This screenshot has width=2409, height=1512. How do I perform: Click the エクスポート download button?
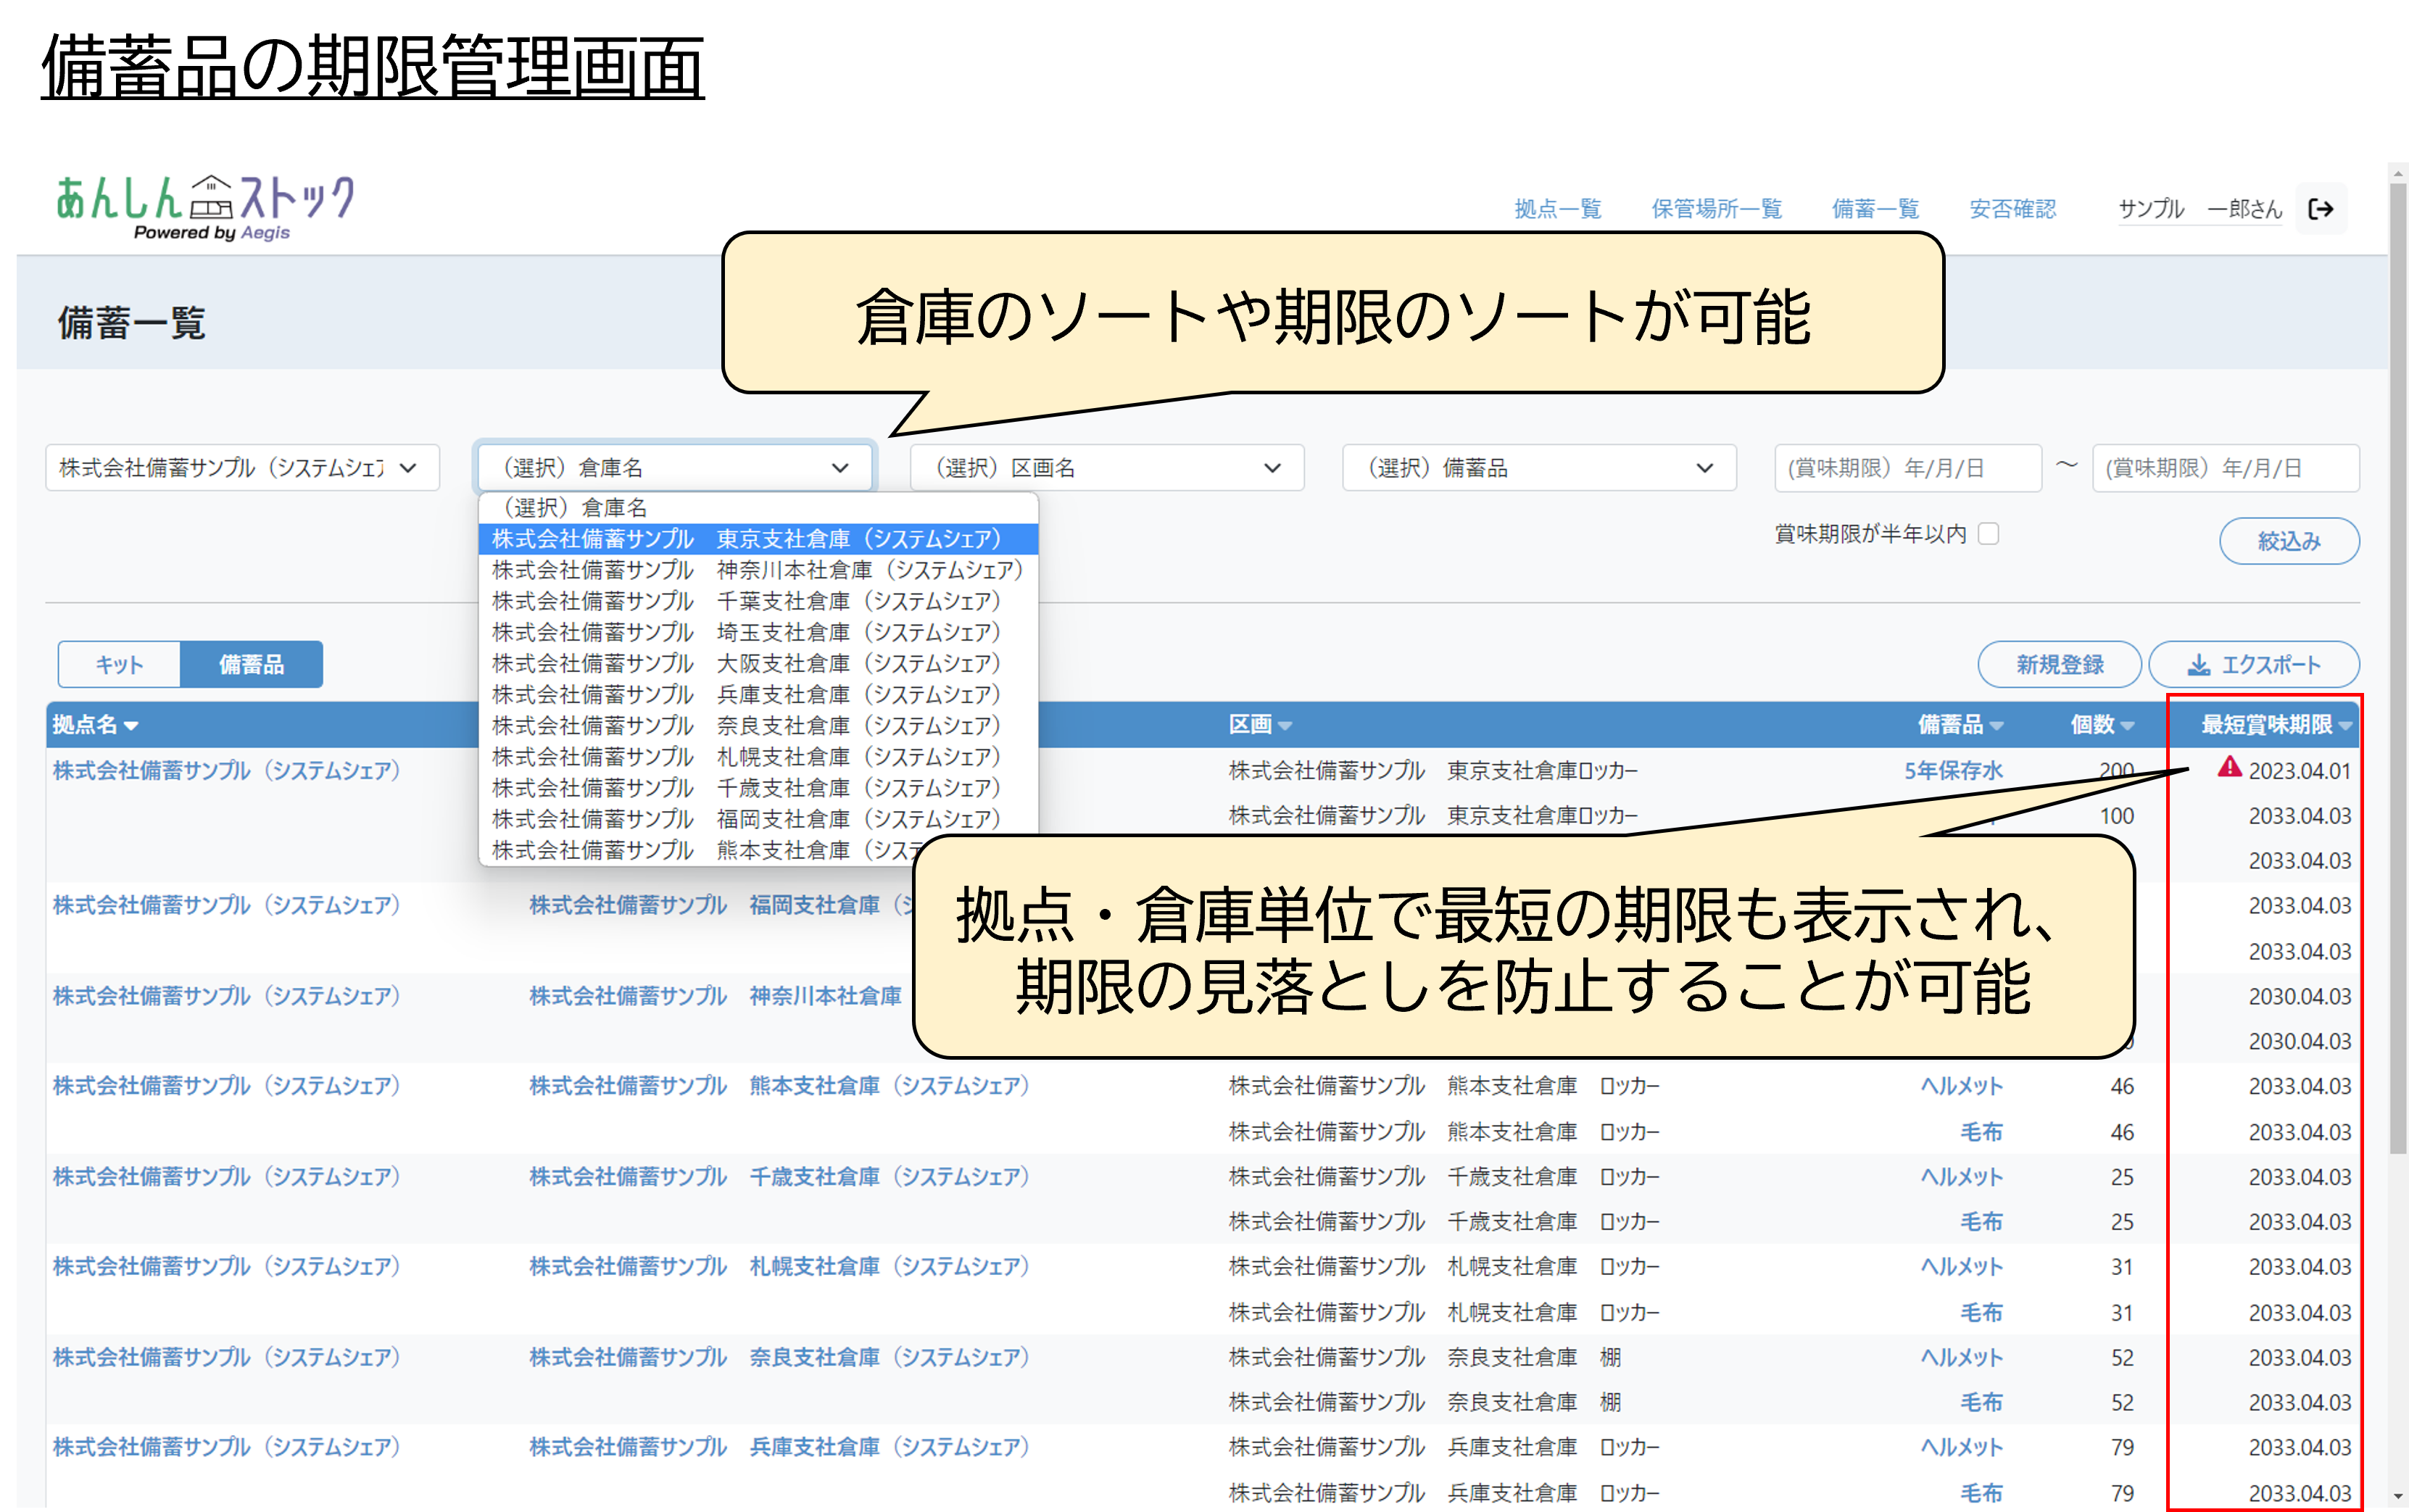(2253, 665)
